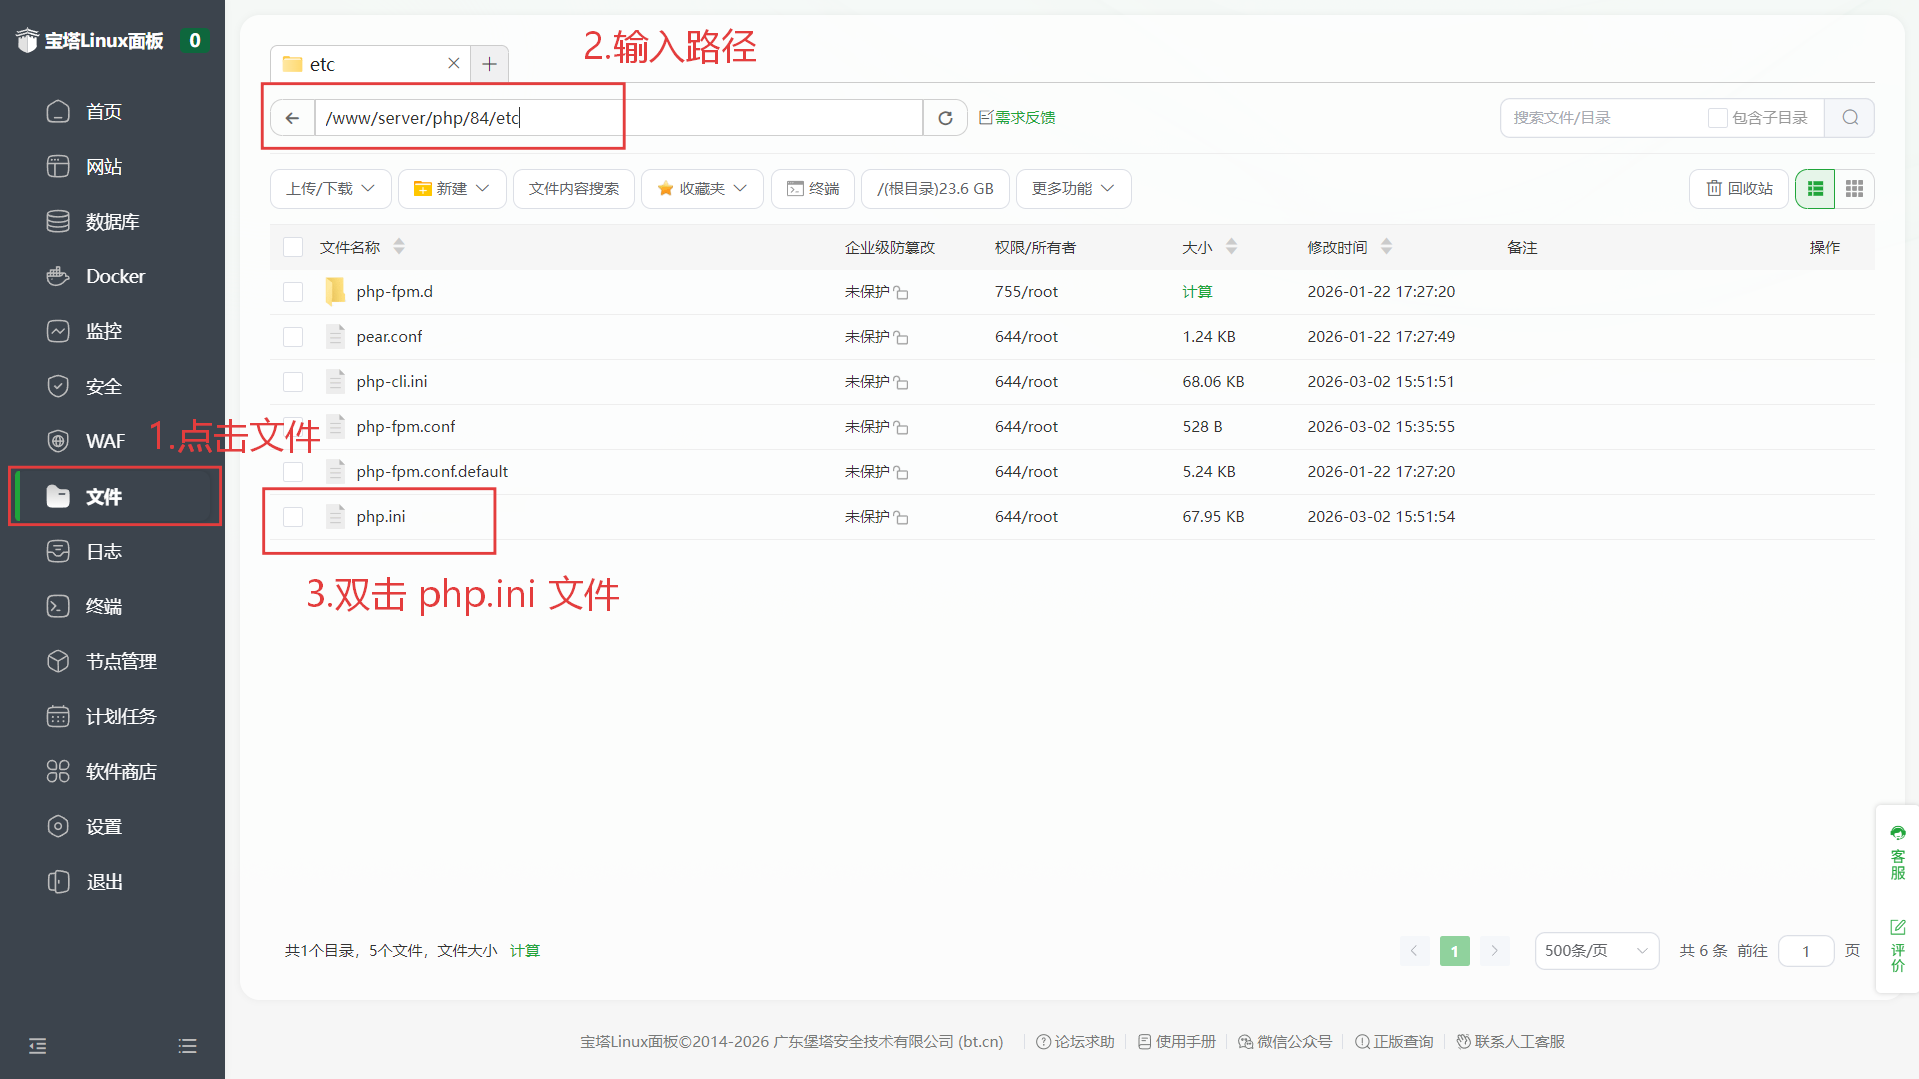Image resolution: width=1919 pixels, height=1079 pixels.
Task: Collapse the sidebar menu icon at bottom
Action: click(x=38, y=1046)
